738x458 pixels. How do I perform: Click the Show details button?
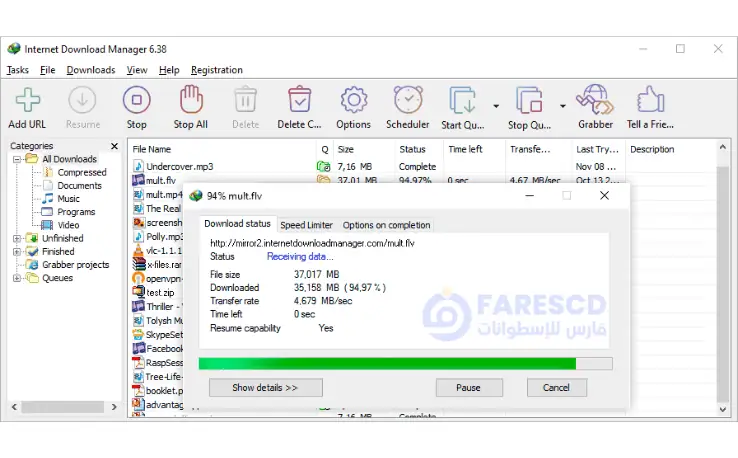[265, 387]
